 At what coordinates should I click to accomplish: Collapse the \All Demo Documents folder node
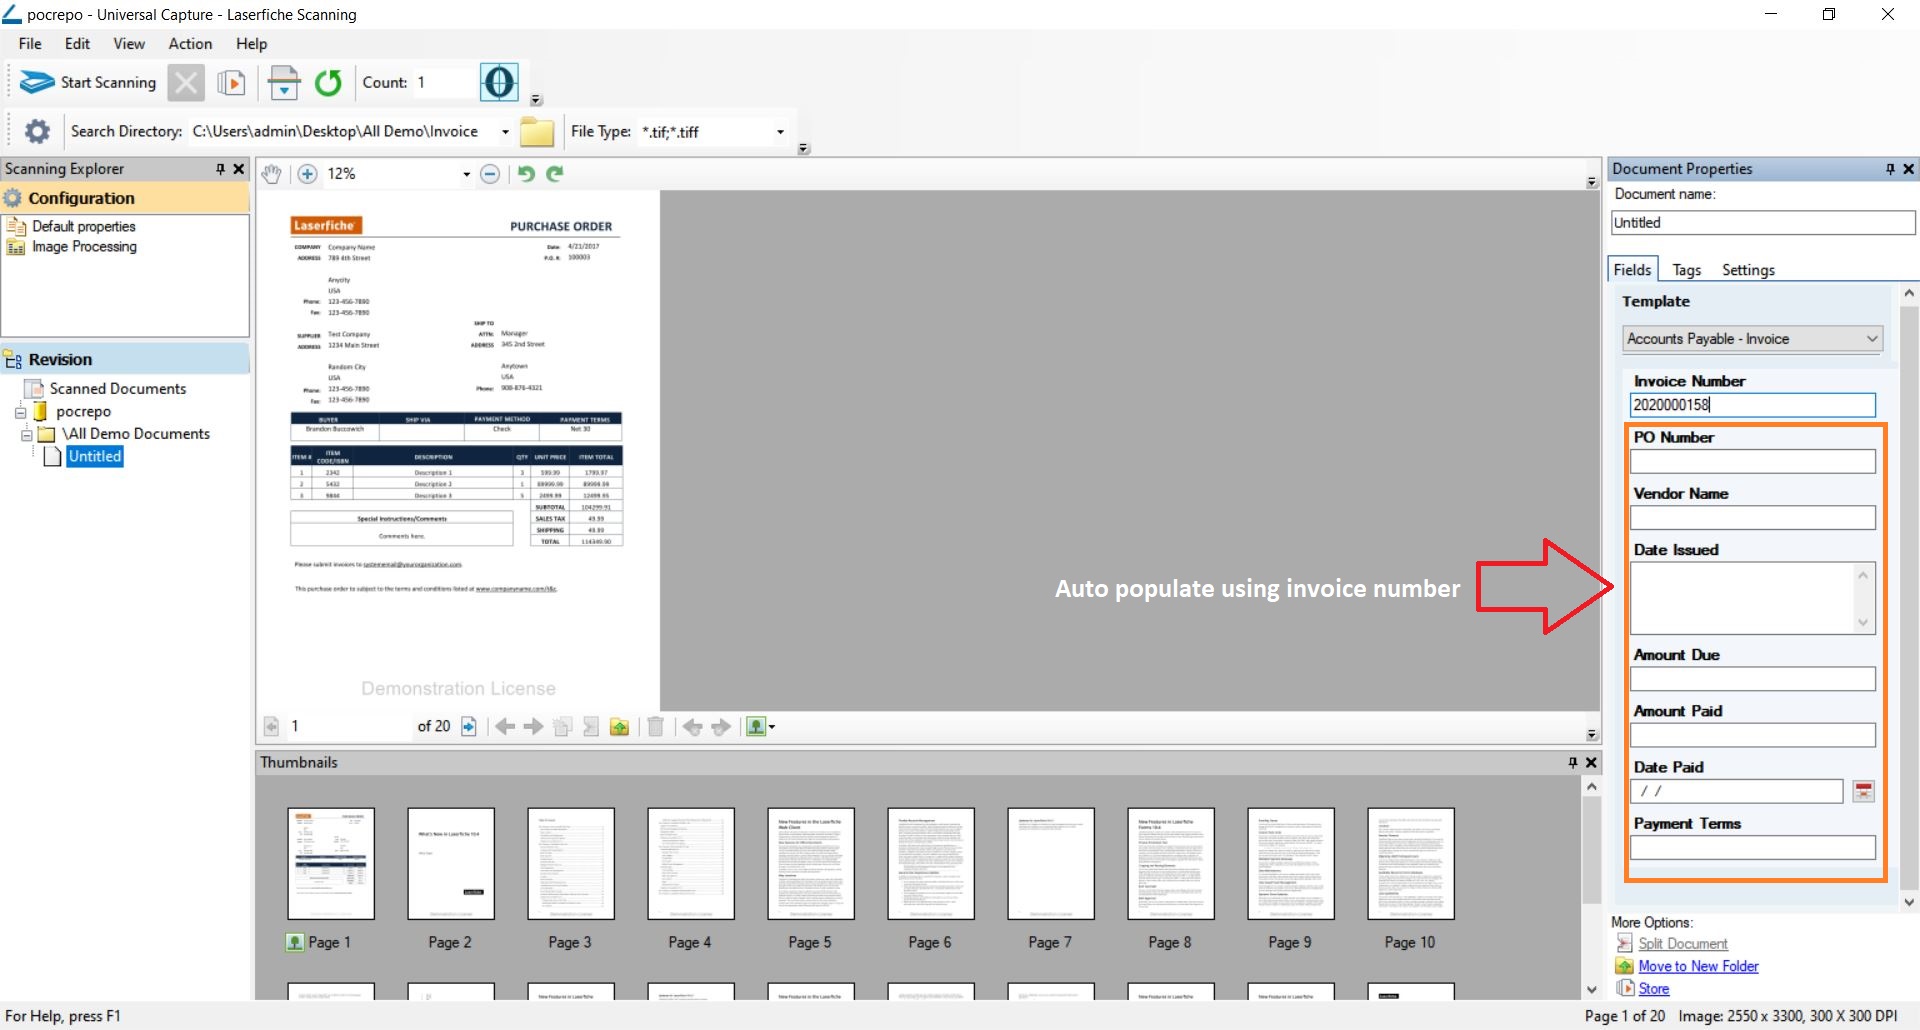[x=27, y=435]
